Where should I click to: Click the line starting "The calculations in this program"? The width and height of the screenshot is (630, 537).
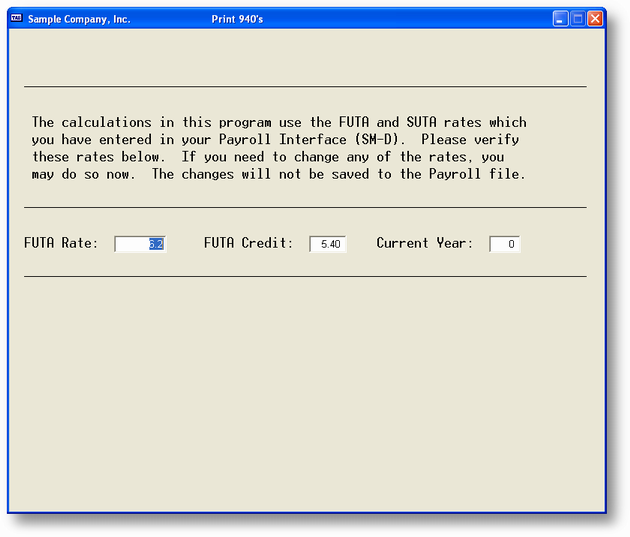coord(278,123)
